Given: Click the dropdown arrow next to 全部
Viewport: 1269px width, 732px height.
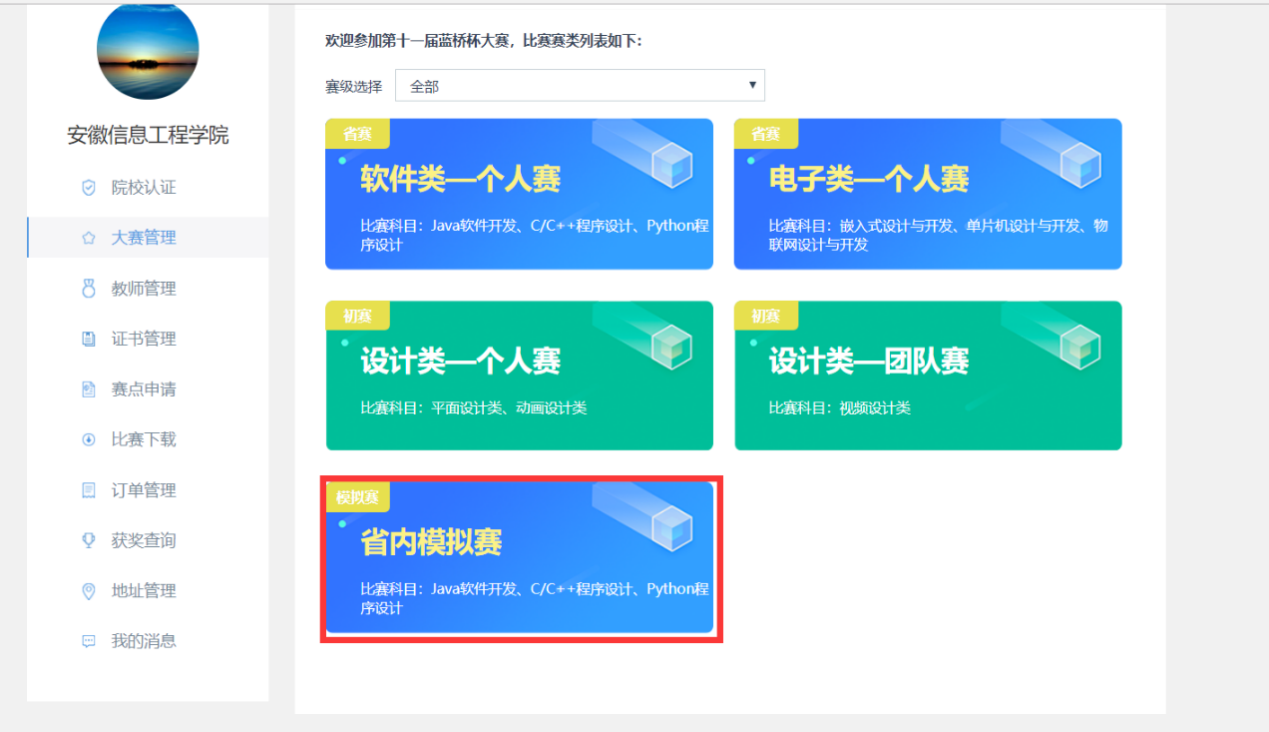Looking at the screenshot, I should [752, 85].
